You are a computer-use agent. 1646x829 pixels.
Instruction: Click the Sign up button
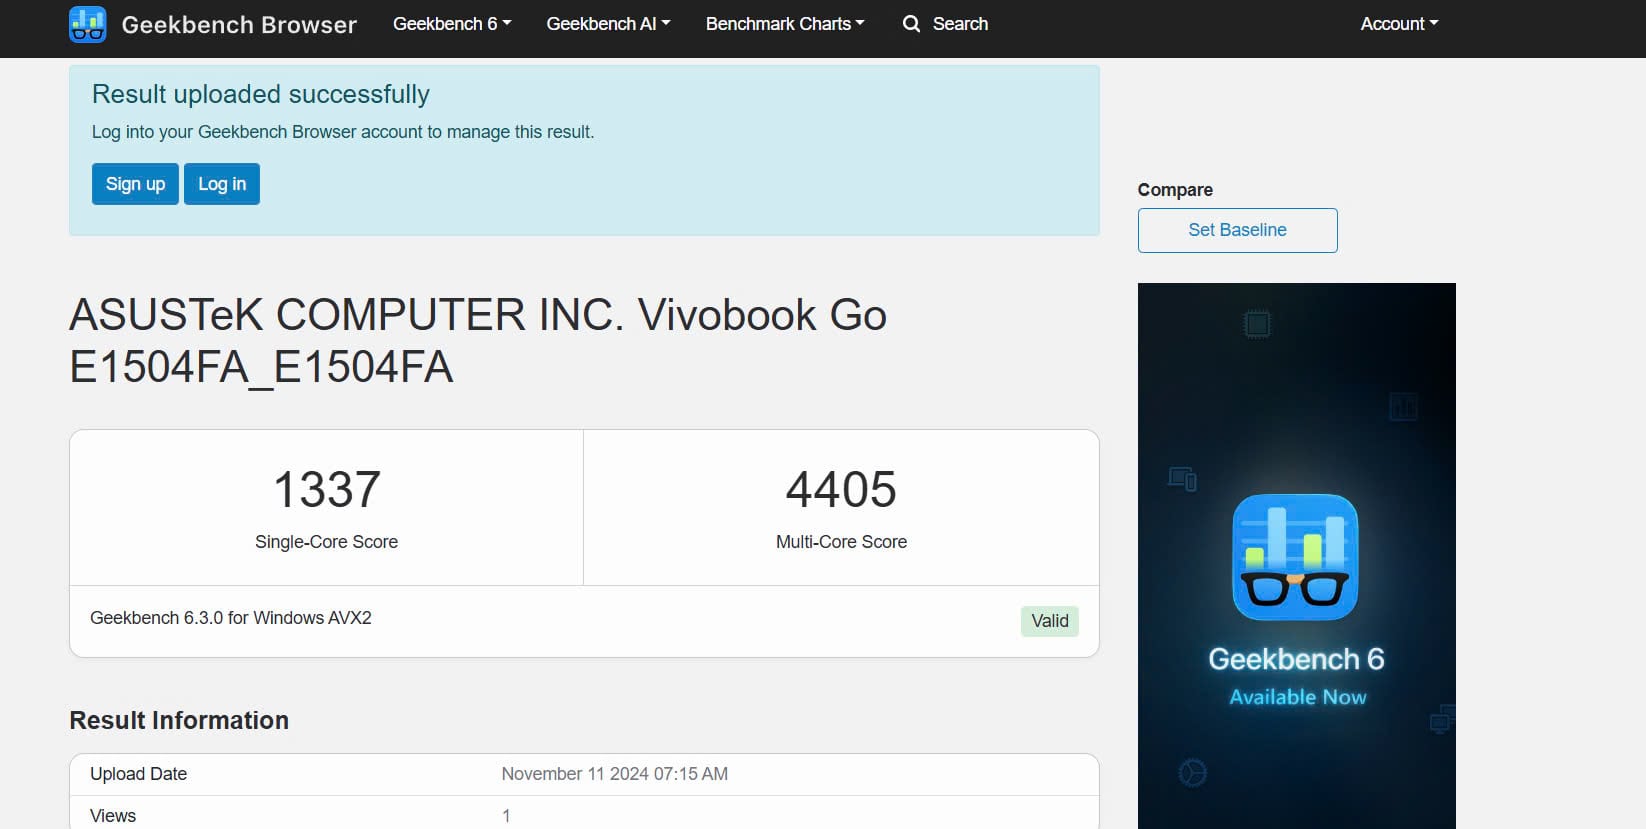click(135, 184)
